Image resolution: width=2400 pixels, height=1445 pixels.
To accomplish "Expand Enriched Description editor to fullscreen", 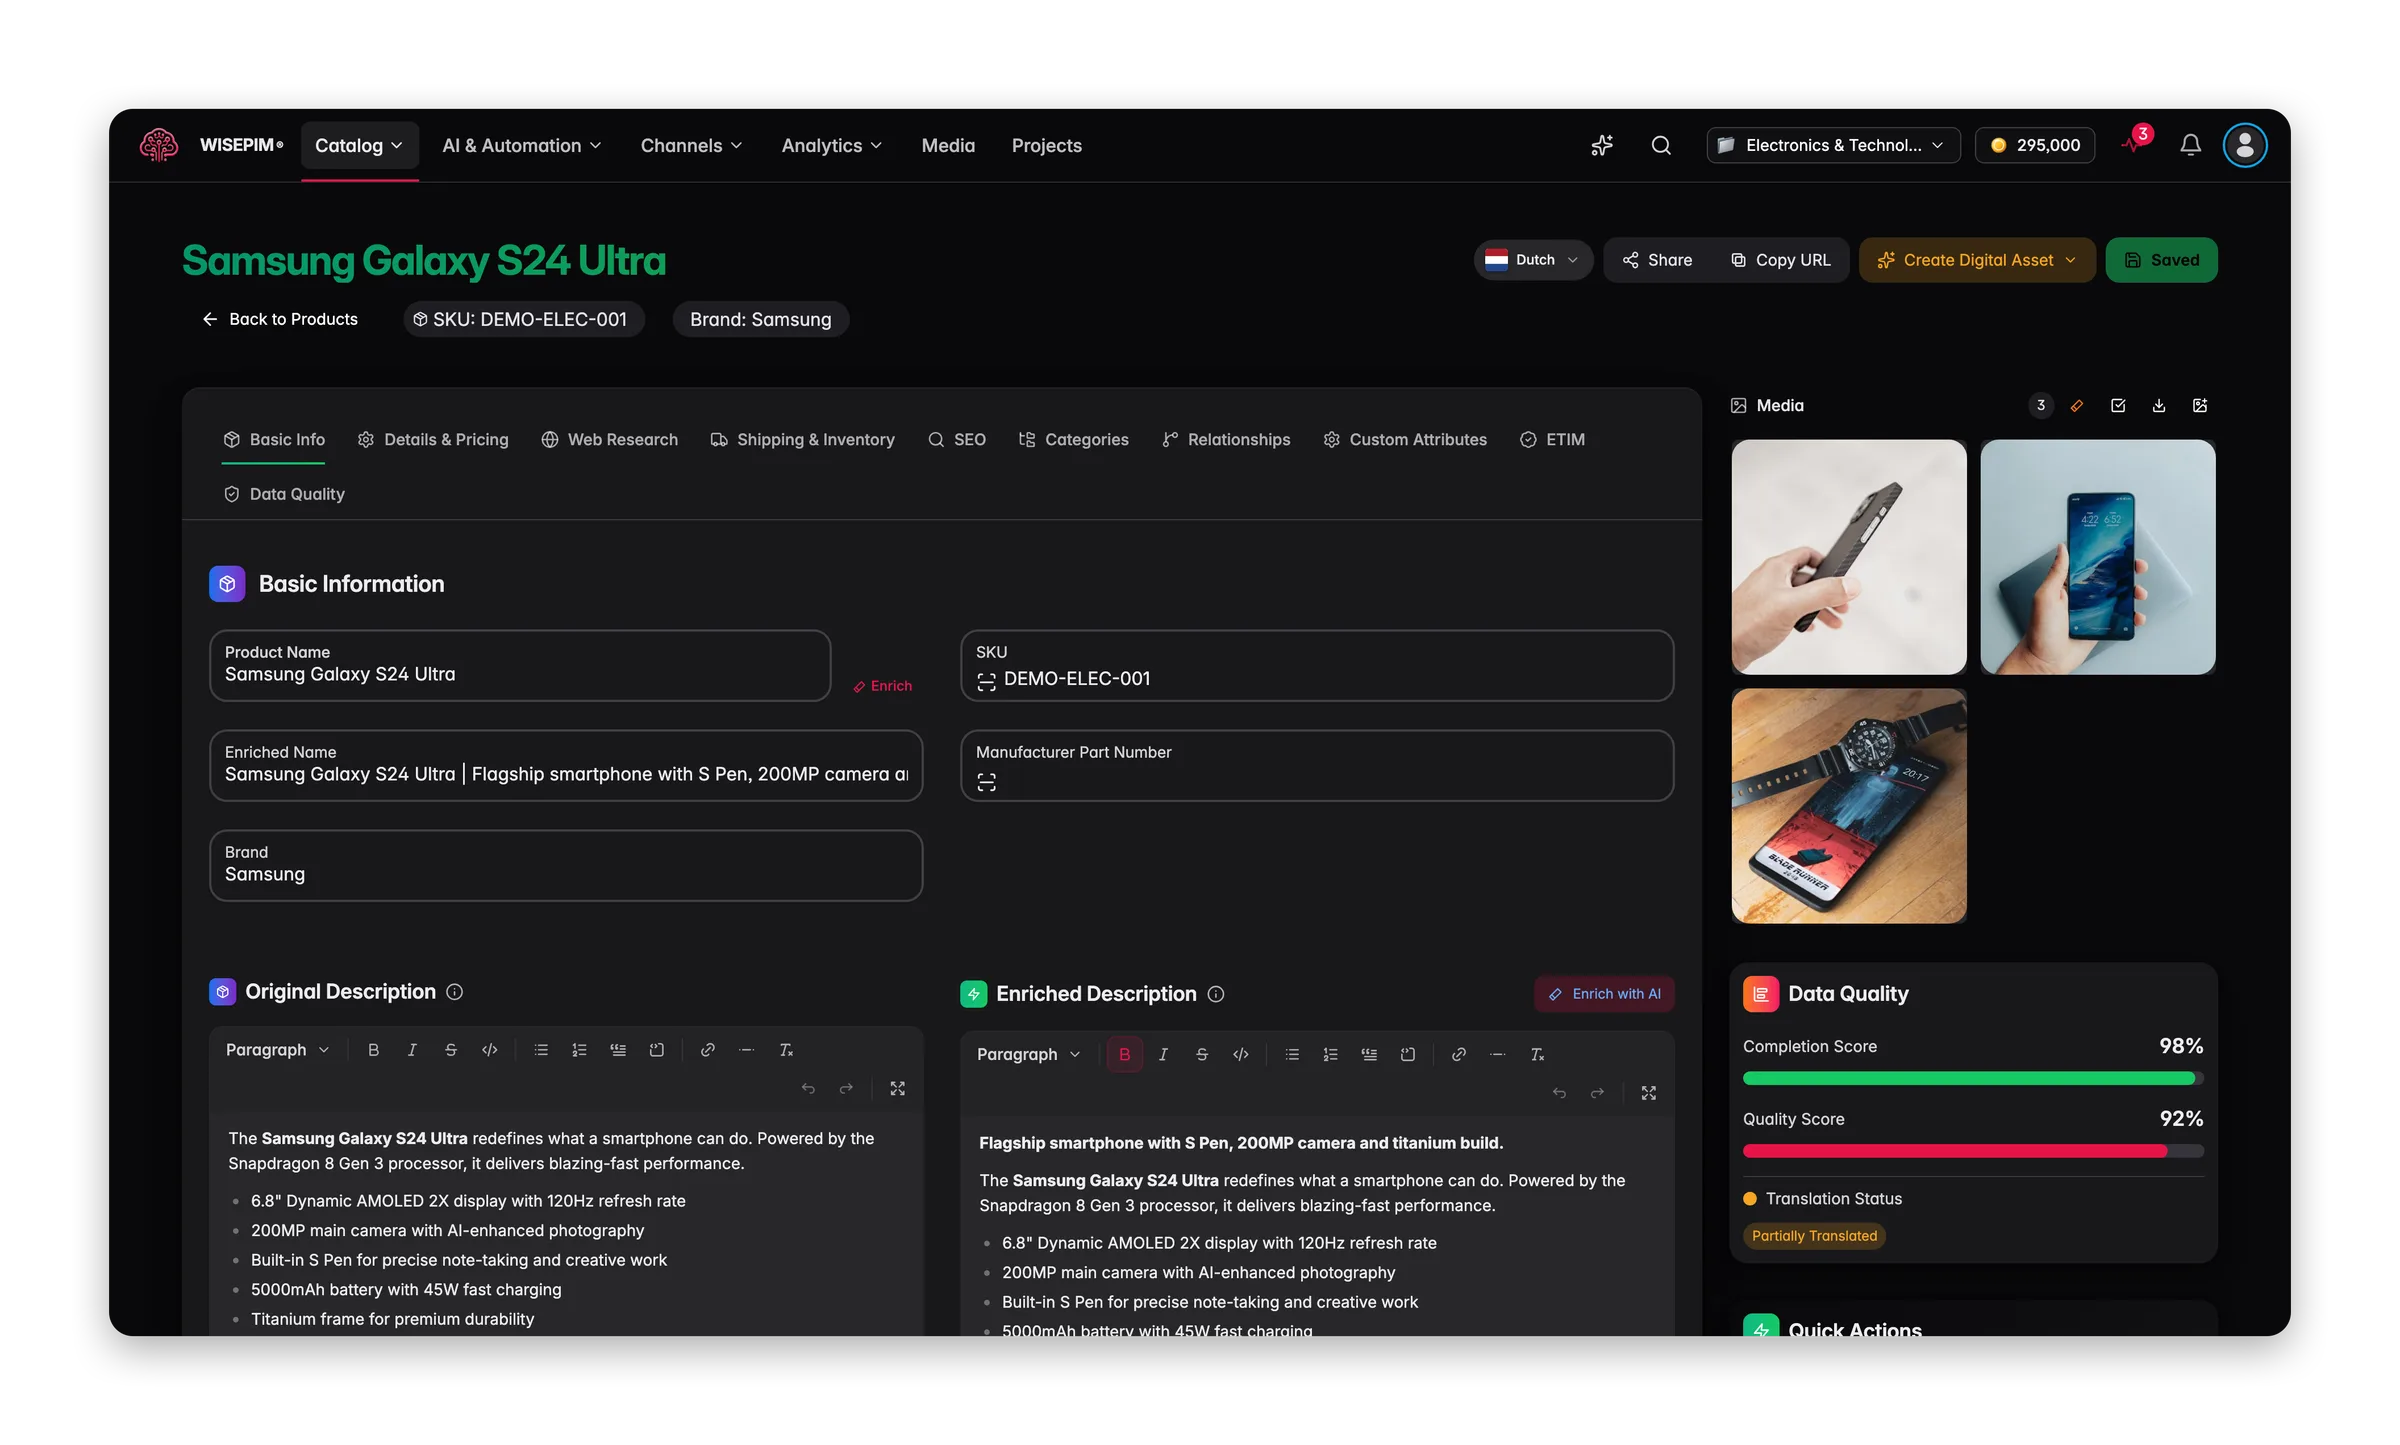I will (1649, 1094).
